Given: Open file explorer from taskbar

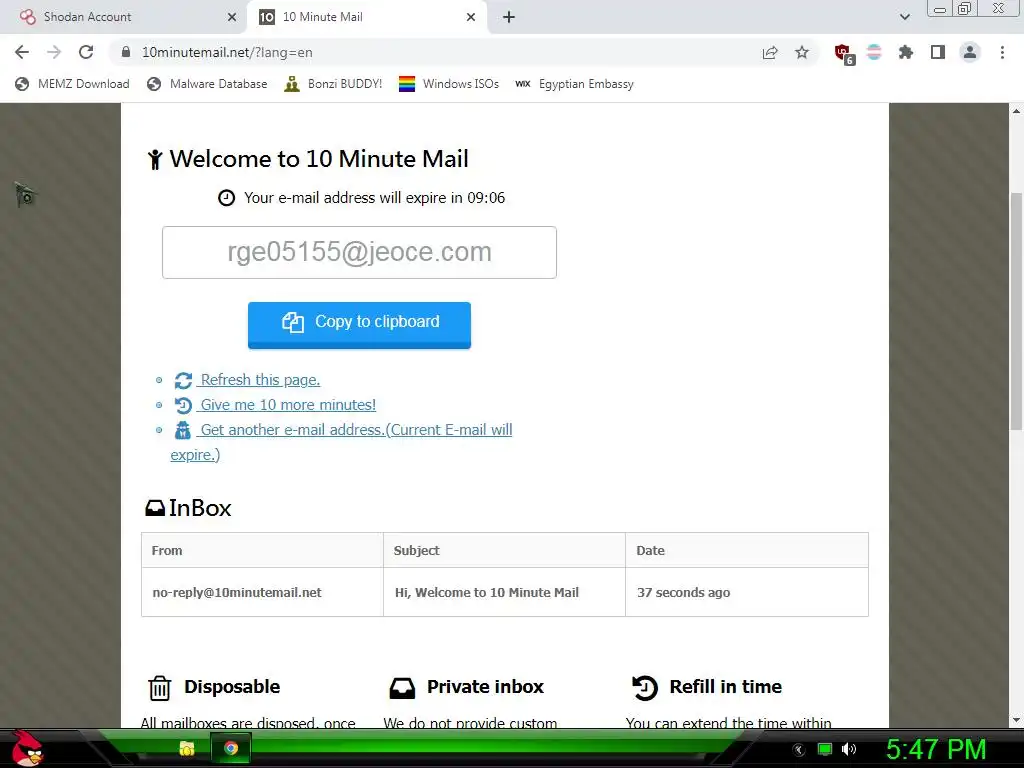Looking at the screenshot, I should [187, 748].
